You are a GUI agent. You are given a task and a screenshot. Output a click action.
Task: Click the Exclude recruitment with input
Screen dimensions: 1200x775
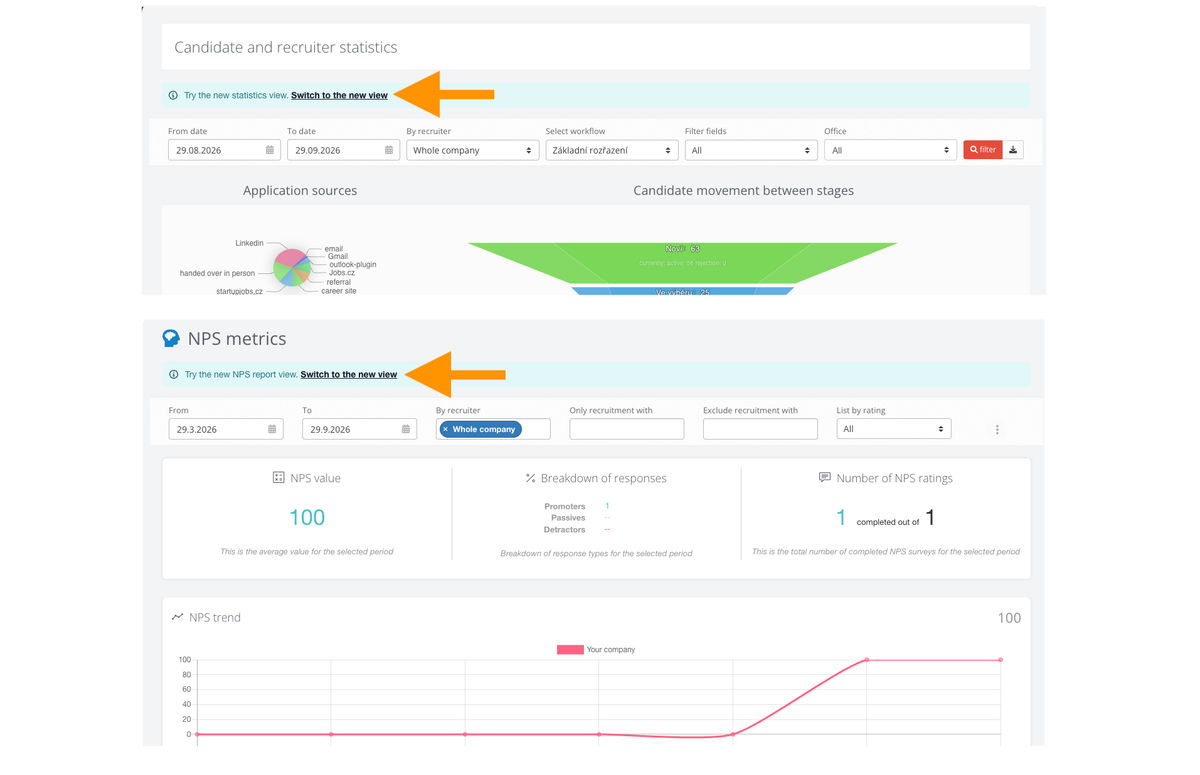[760, 429]
